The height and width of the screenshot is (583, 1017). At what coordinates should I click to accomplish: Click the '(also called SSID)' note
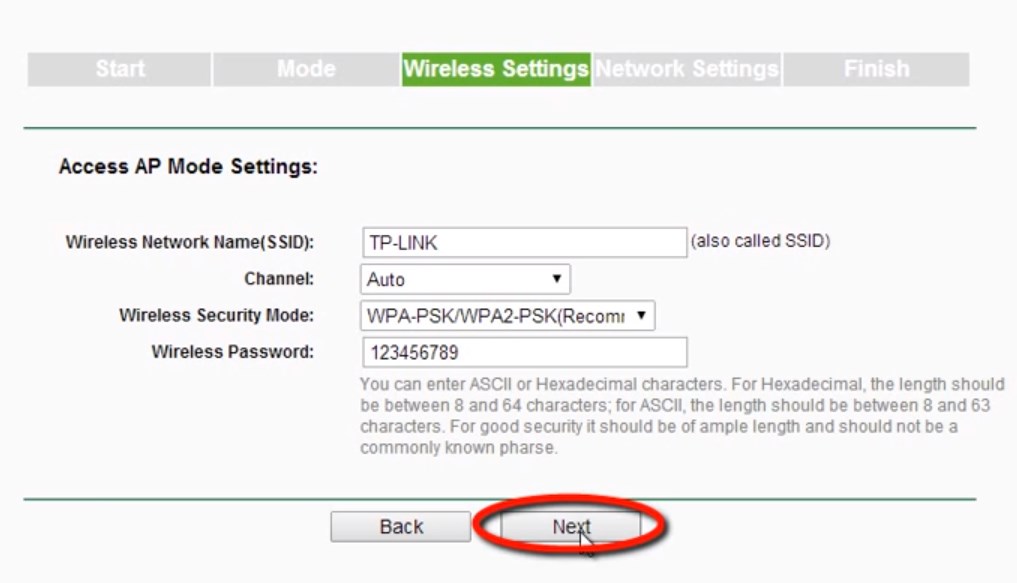coord(760,241)
